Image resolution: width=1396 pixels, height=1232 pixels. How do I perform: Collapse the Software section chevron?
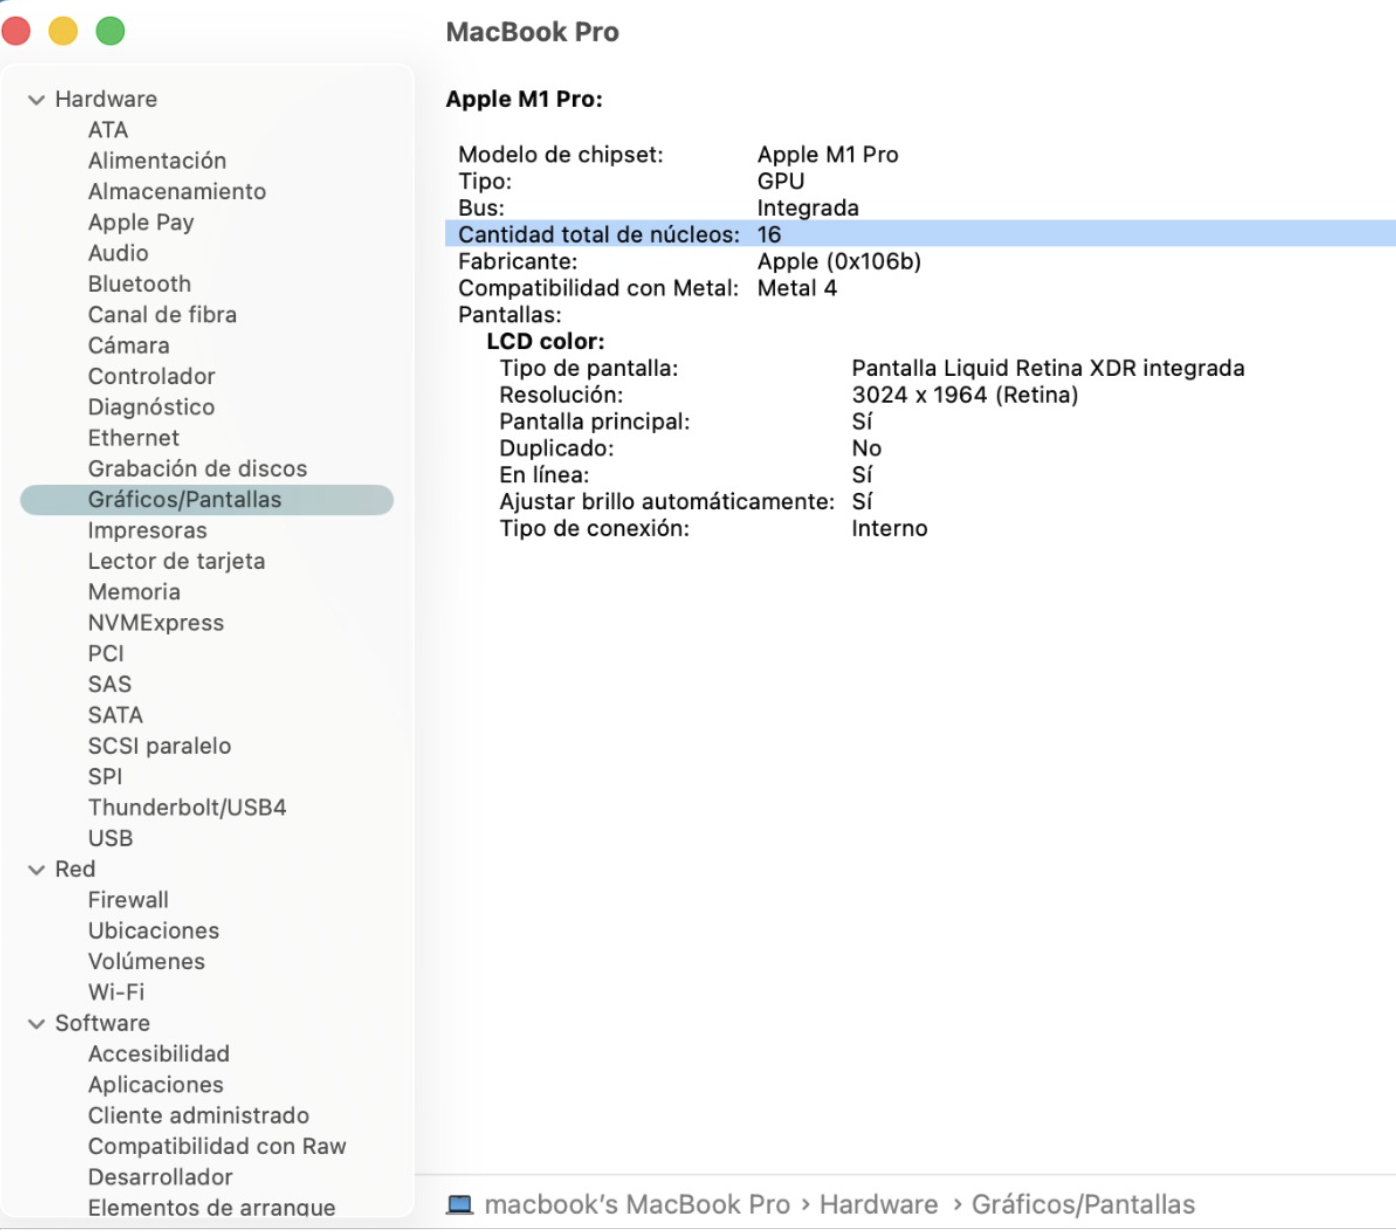(x=37, y=1024)
